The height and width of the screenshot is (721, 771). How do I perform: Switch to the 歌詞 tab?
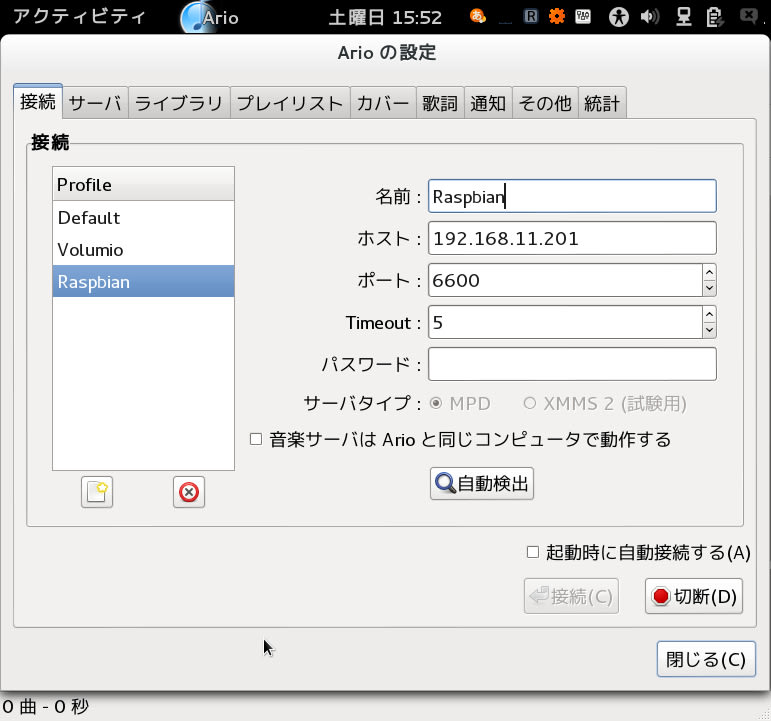click(440, 103)
